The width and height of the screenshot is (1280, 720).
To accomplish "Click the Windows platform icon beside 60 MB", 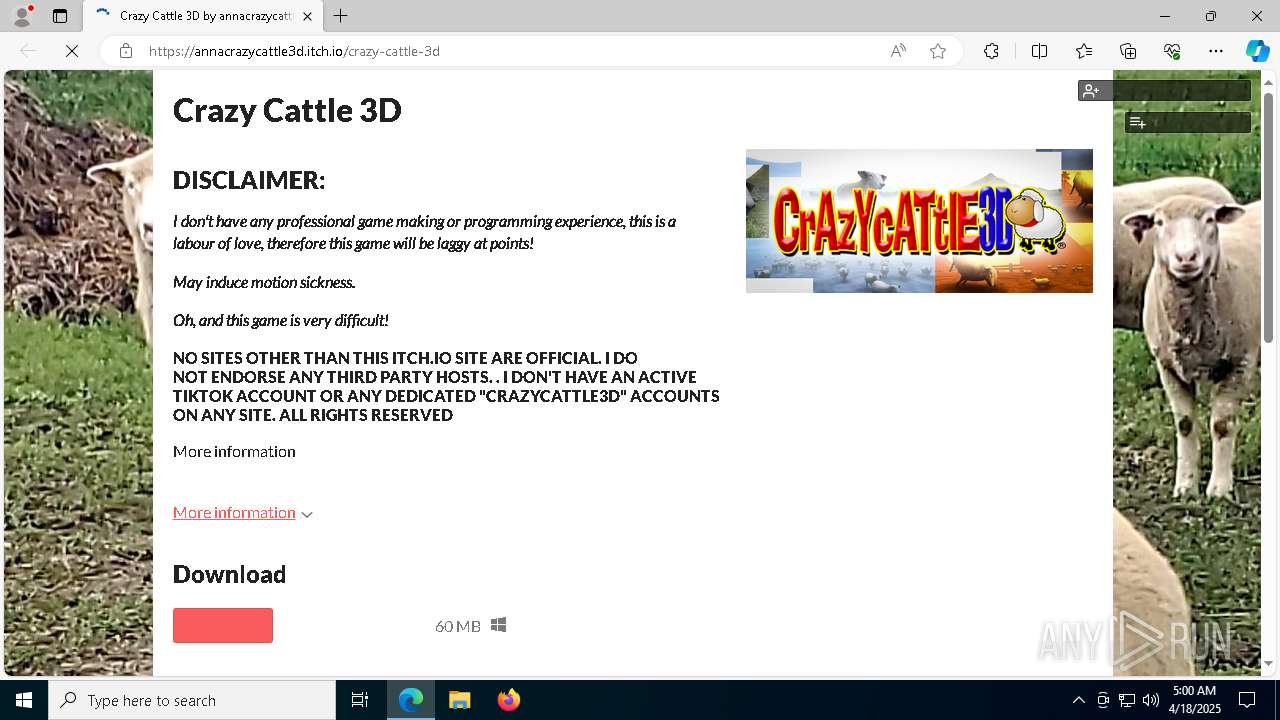I will [x=498, y=625].
